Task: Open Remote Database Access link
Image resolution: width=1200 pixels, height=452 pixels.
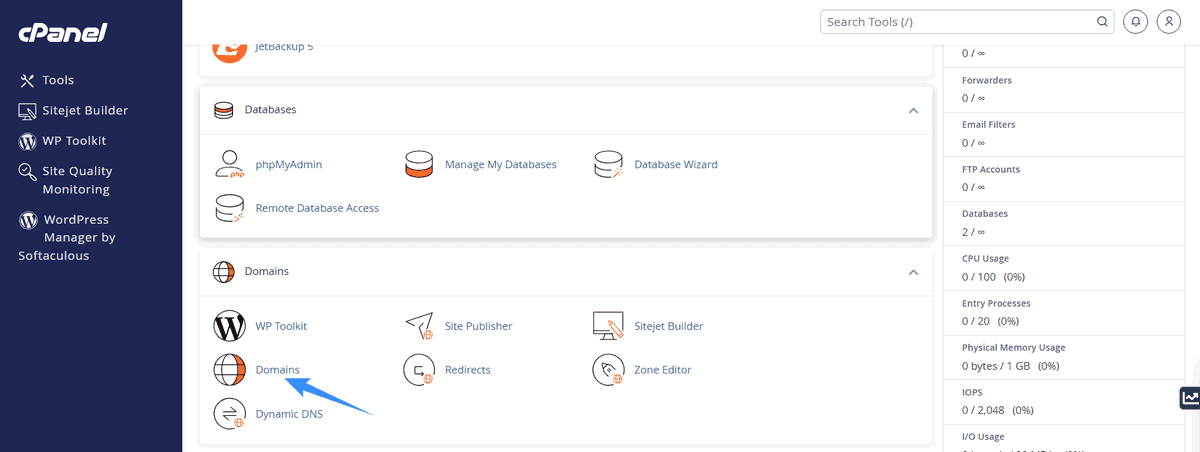Action: (x=317, y=208)
